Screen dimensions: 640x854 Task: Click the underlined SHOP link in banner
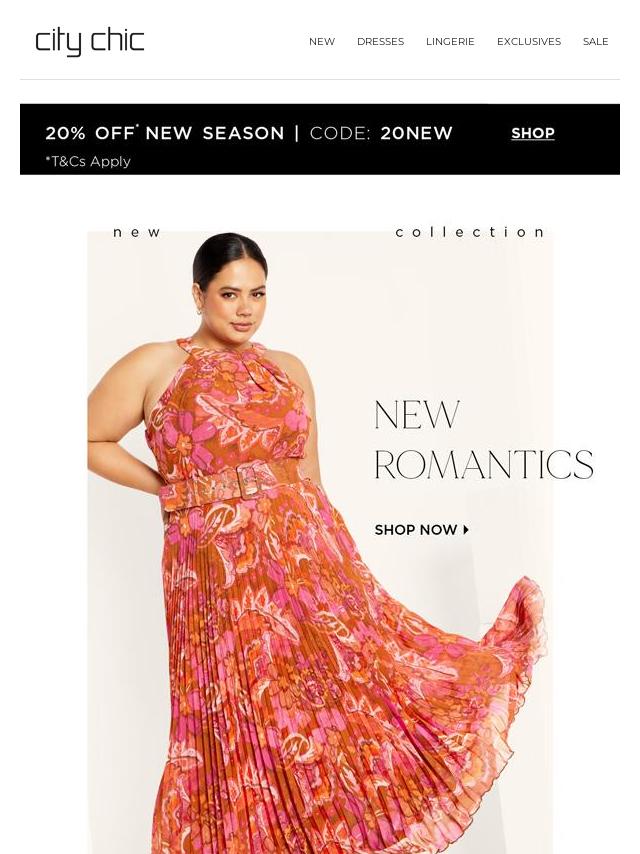pyautogui.click(x=533, y=133)
